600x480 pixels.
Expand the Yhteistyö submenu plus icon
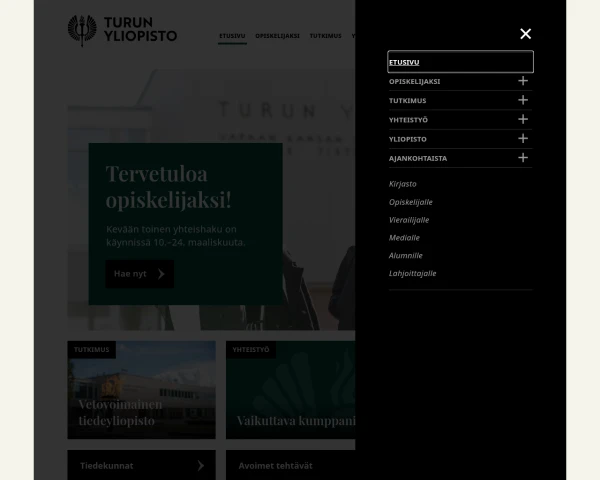[522, 119]
